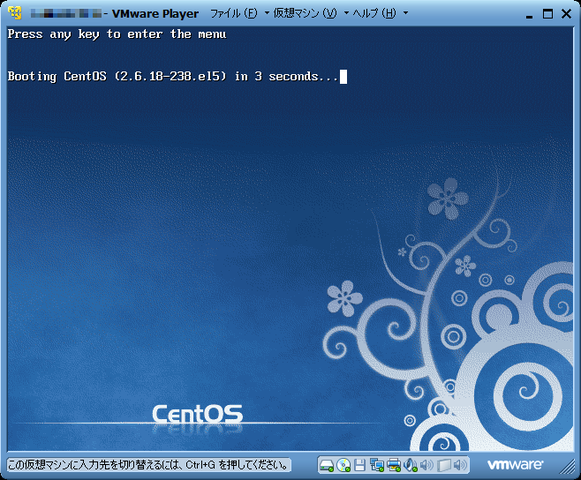581x480 pixels.
Task: Open the 仮想マシン (V) menu
Action: point(305,14)
